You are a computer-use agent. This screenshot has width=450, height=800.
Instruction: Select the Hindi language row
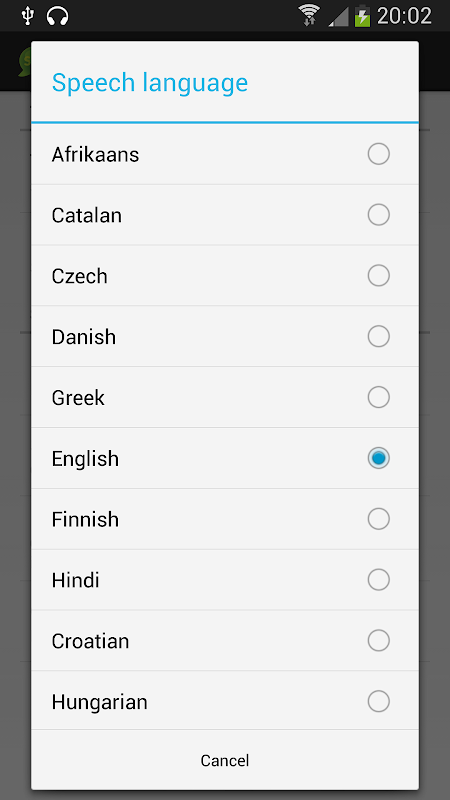pyautogui.click(x=225, y=580)
